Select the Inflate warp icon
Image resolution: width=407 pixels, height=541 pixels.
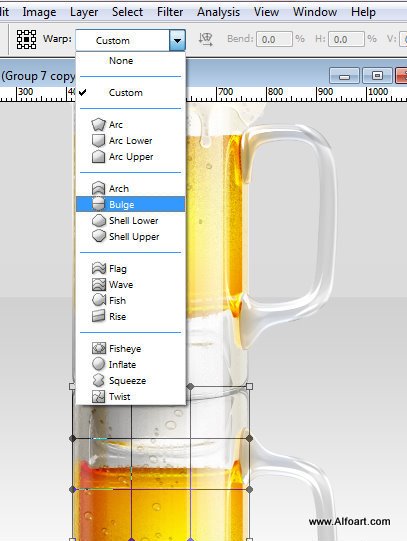coord(98,364)
